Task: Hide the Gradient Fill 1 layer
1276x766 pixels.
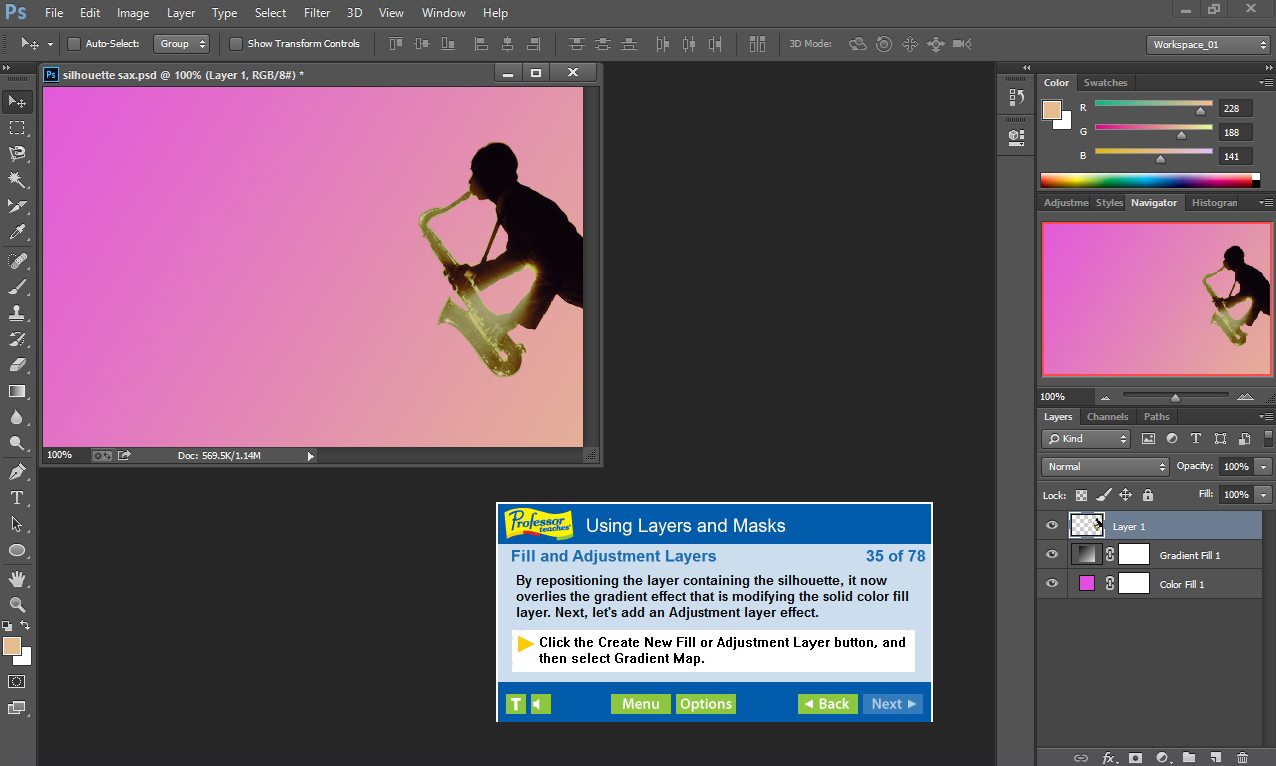Action: tap(1051, 554)
